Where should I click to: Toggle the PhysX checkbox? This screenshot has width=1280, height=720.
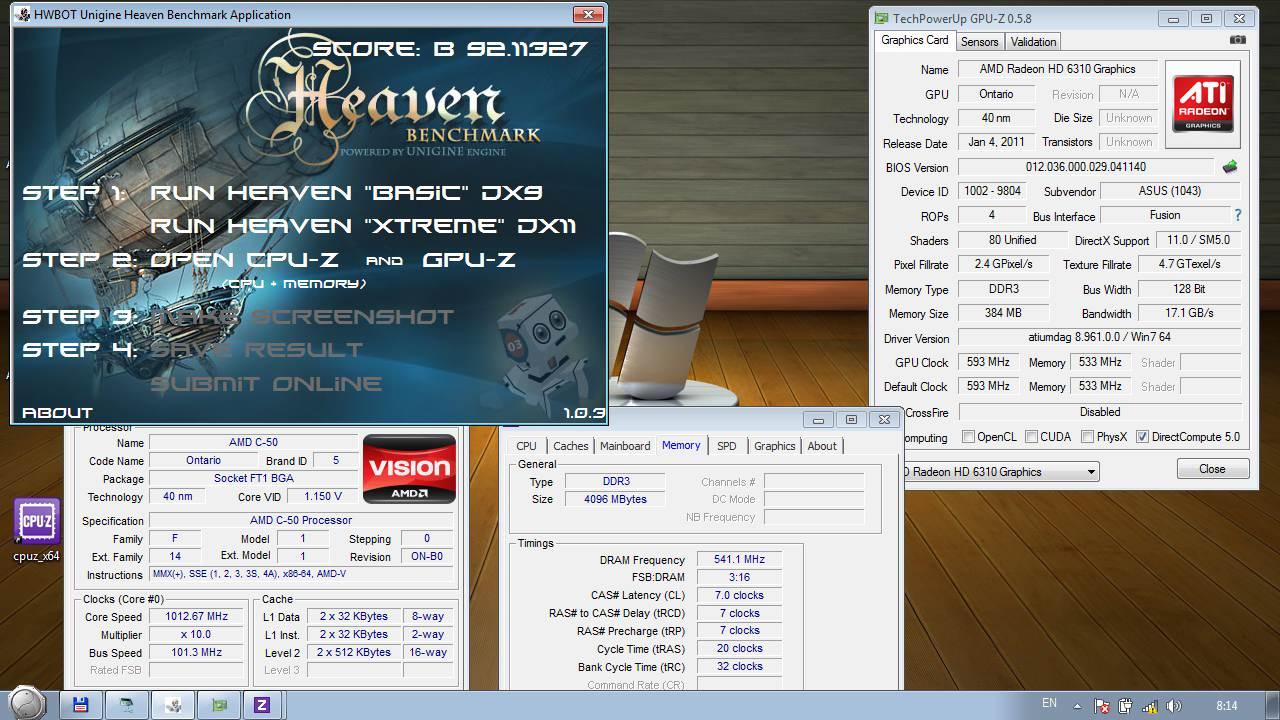(1087, 437)
